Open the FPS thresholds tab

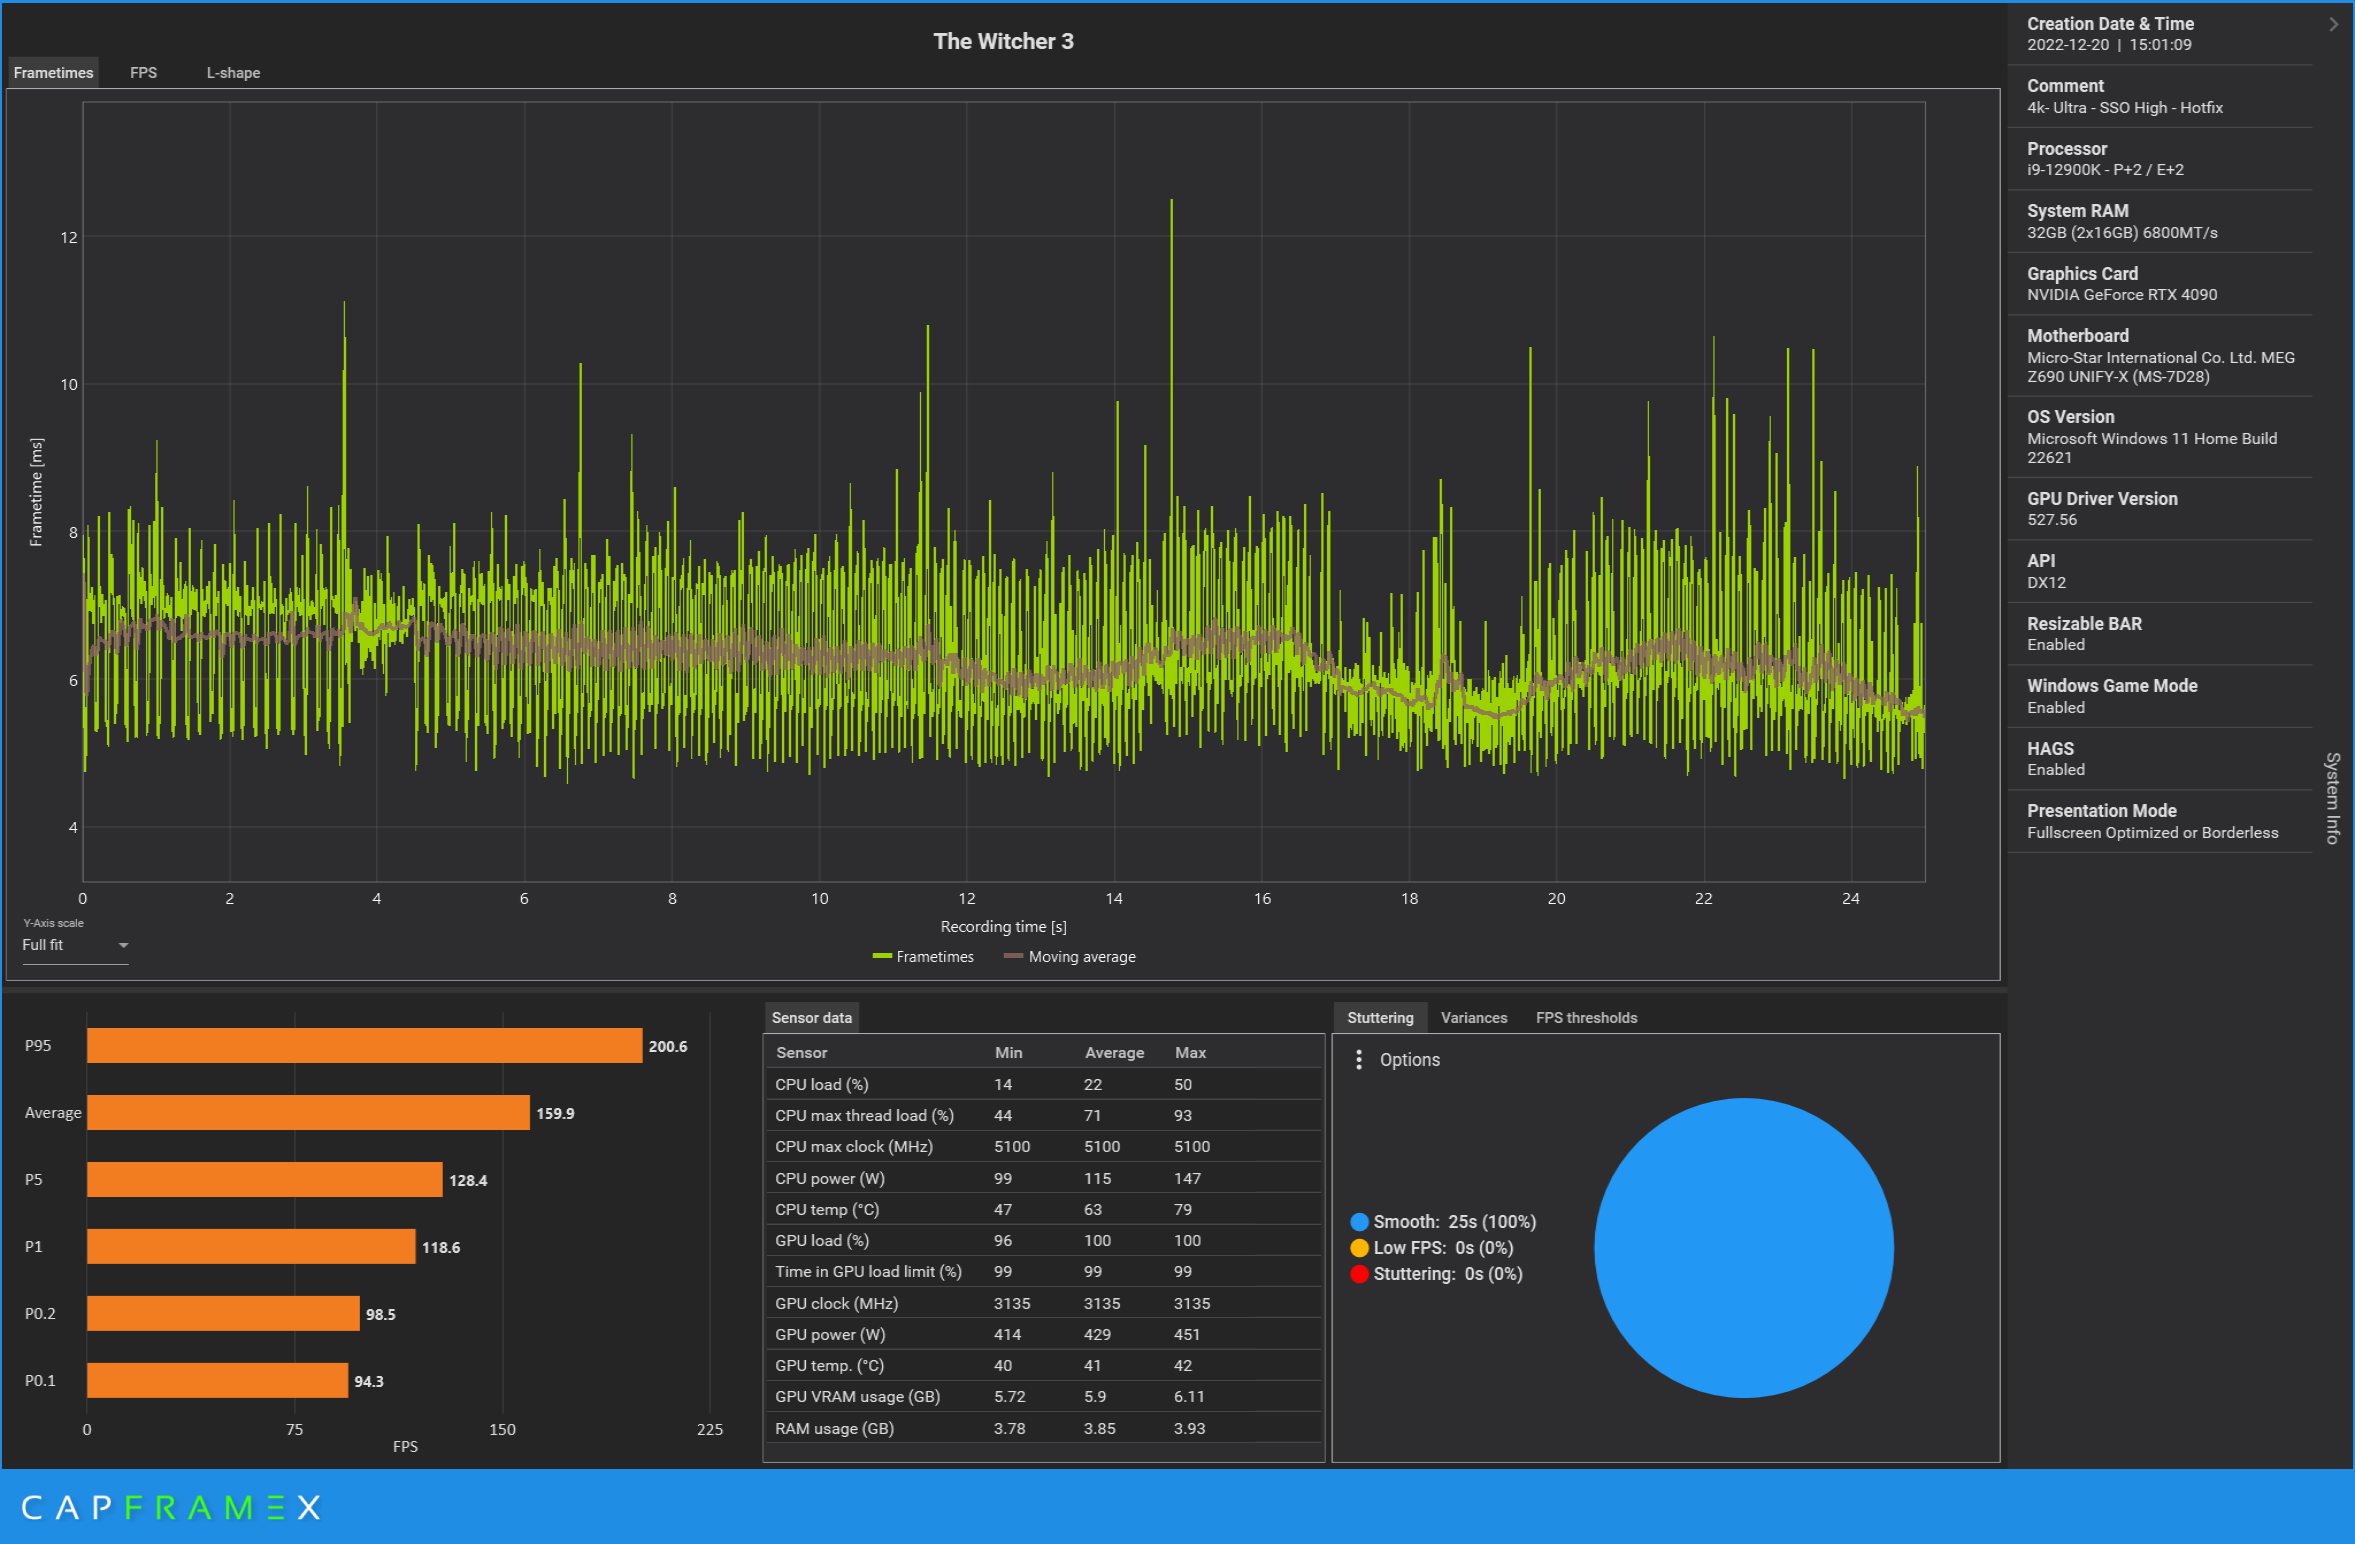(1586, 1018)
